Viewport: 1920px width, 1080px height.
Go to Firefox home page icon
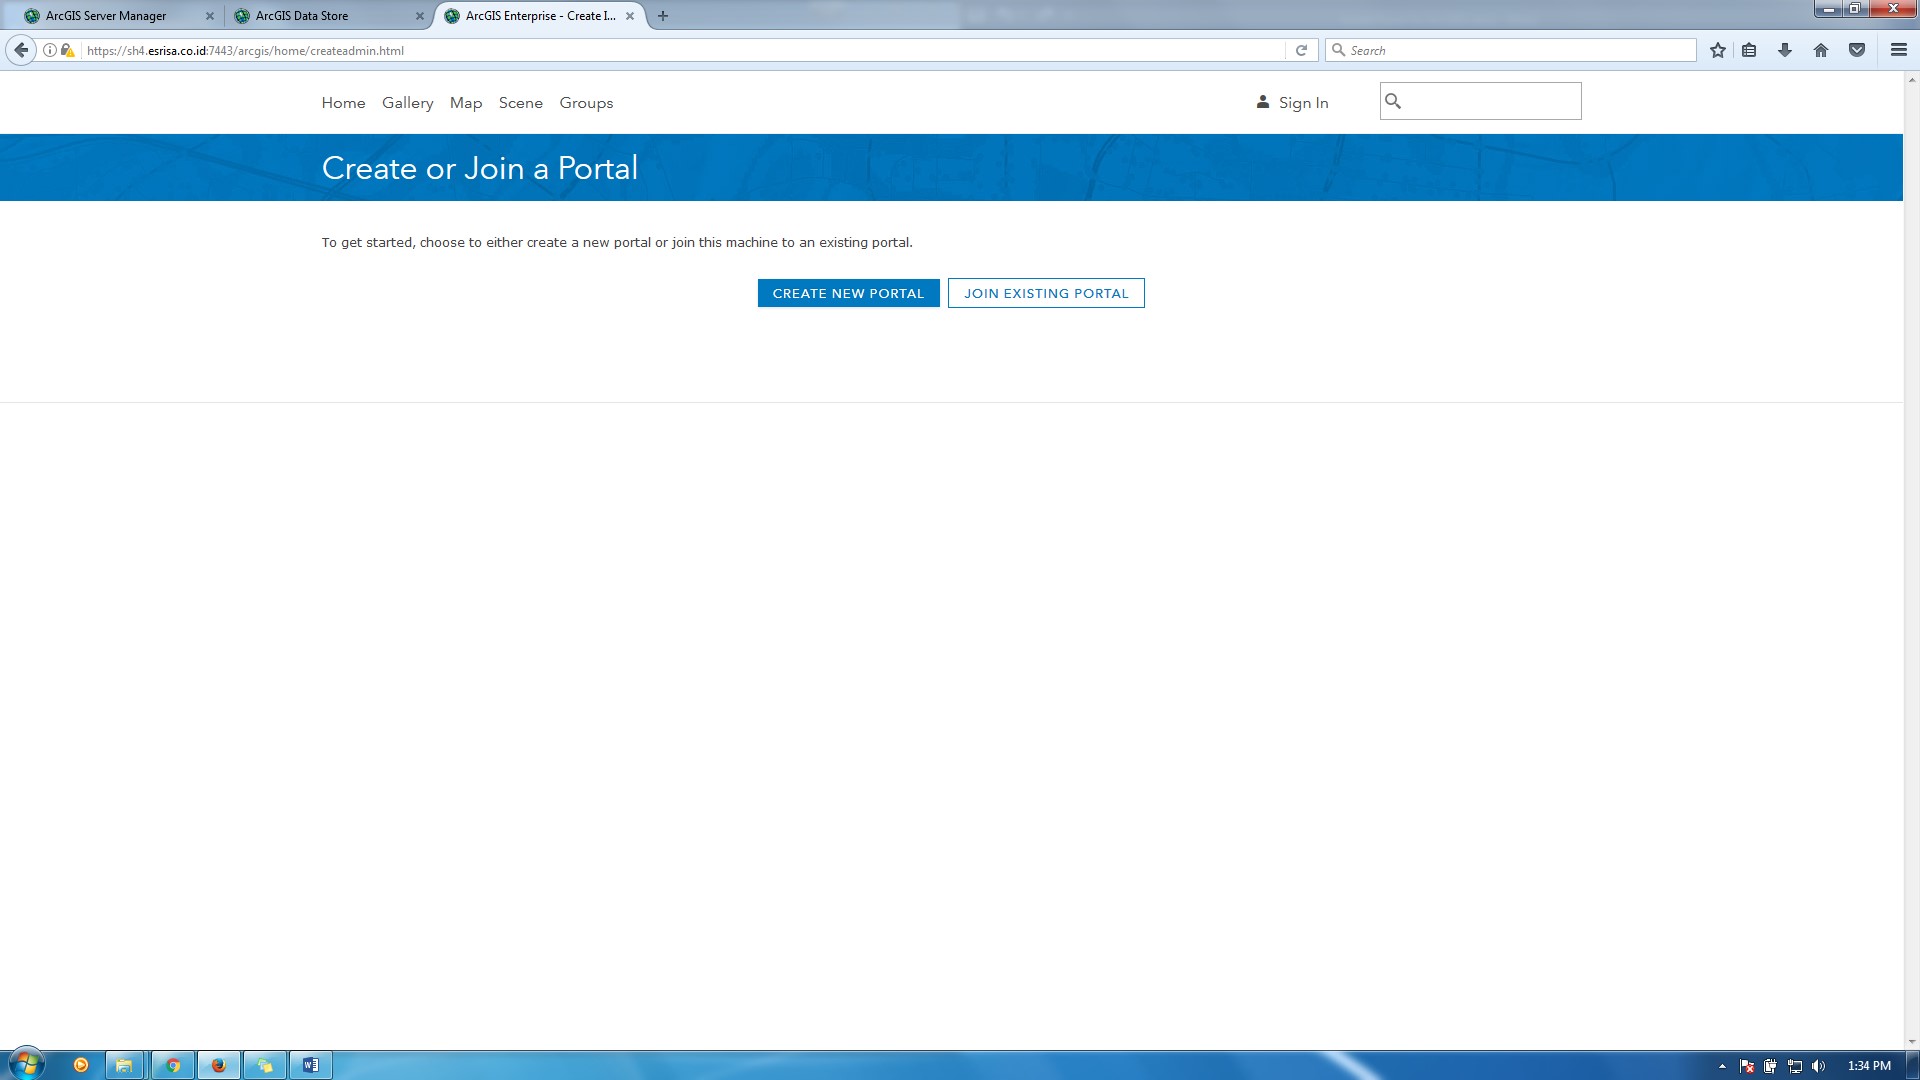tap(1821, 50)
